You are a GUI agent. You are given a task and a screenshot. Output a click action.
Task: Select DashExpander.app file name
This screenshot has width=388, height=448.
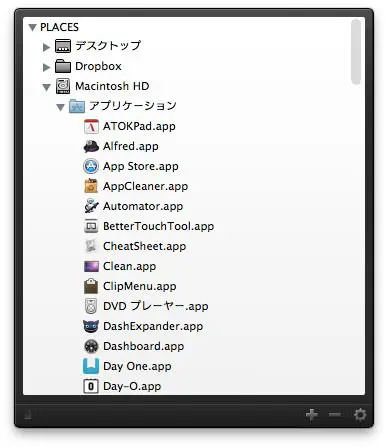(153, 327)
